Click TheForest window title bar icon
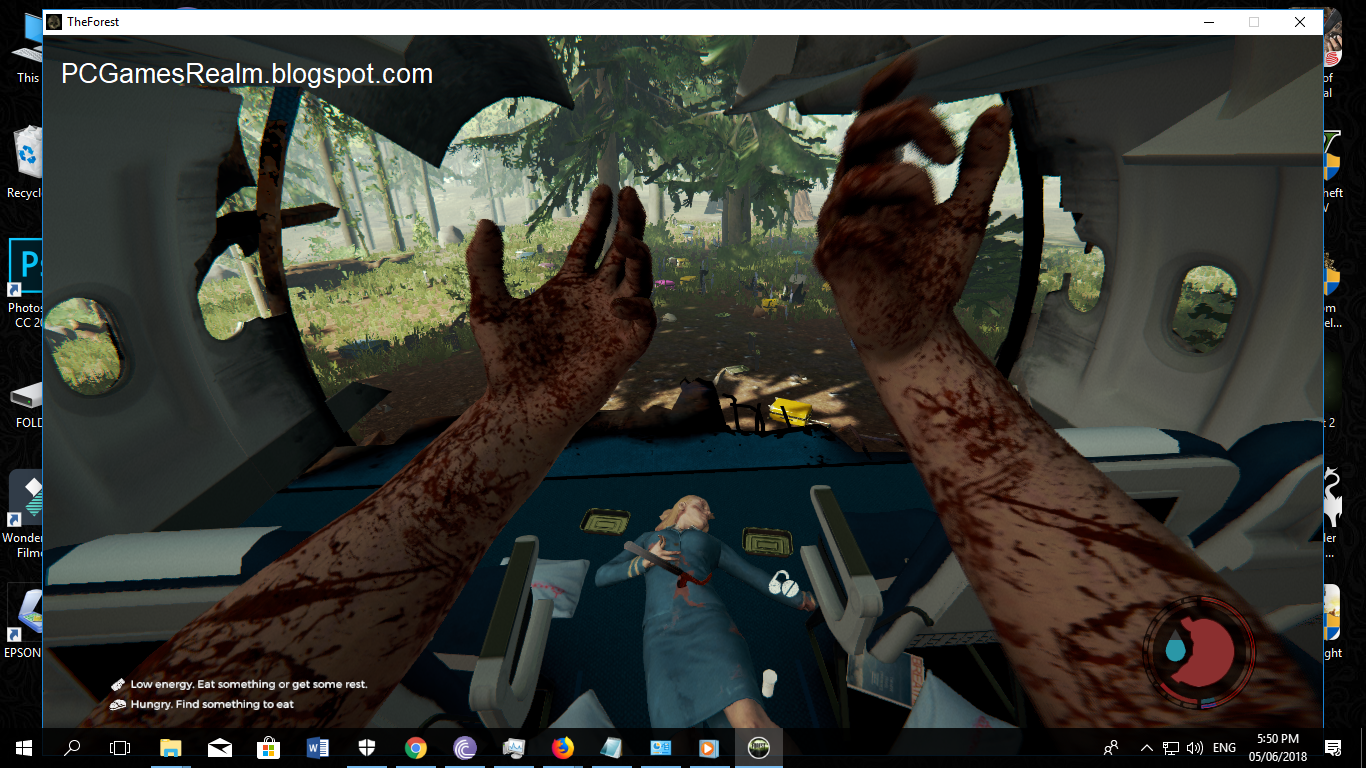This screenshot has width=1366, height=768. pyautogui.click(x=54, y=22)
